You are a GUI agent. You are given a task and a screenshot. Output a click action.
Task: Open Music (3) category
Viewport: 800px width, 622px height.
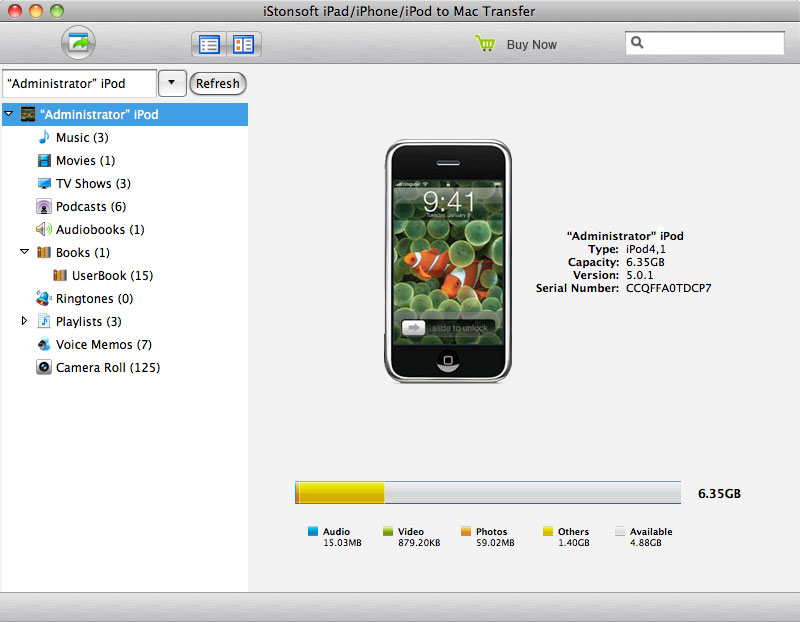click(82, 138)
